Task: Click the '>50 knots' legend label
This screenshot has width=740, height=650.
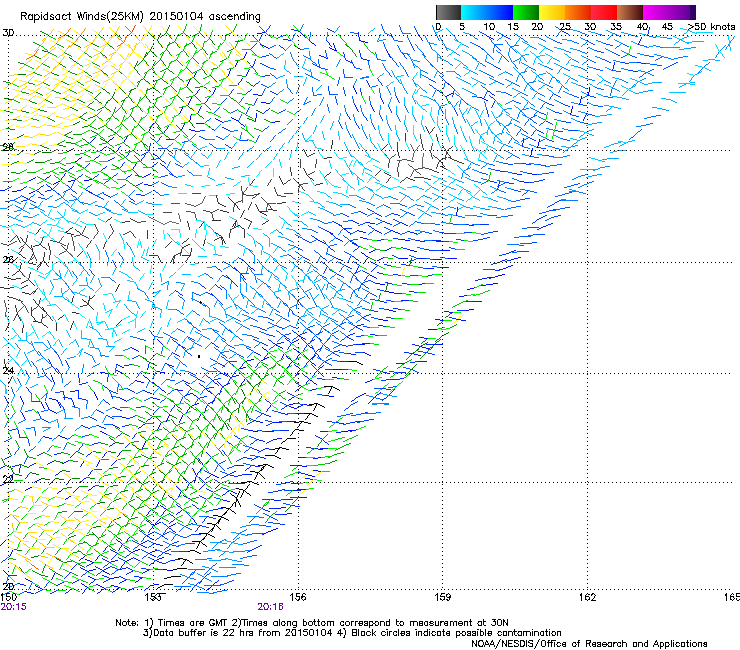Action: coord(711,27)
